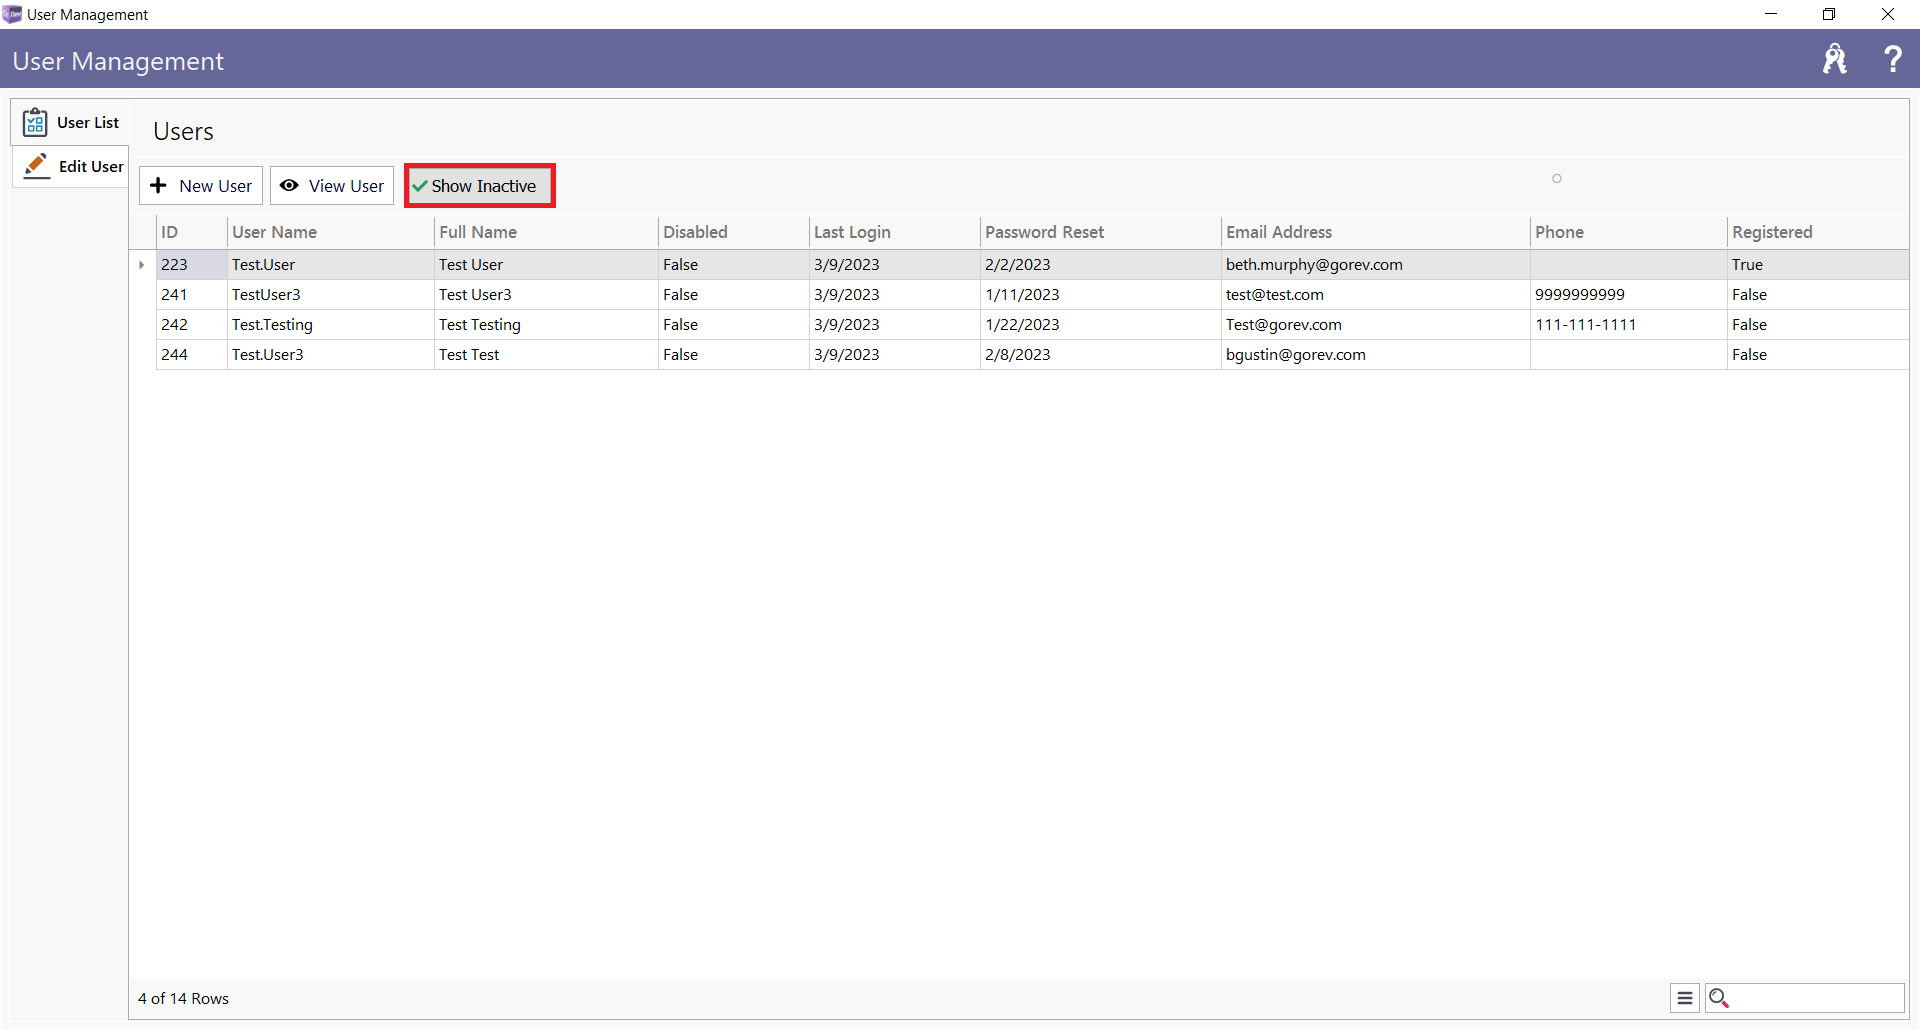
Task: Click Password Reset cell 2/8/2023
Action: tap(1101, 355)
